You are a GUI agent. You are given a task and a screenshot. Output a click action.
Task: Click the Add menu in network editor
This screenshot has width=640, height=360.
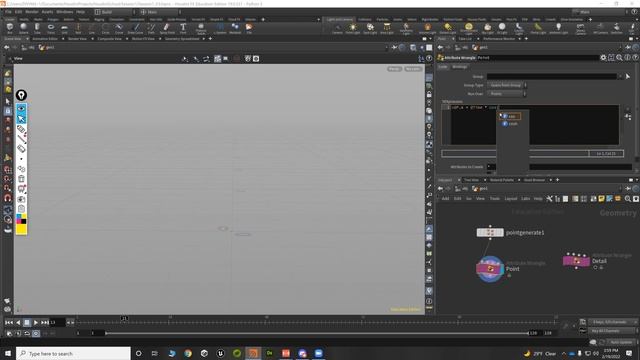[445, 199]
